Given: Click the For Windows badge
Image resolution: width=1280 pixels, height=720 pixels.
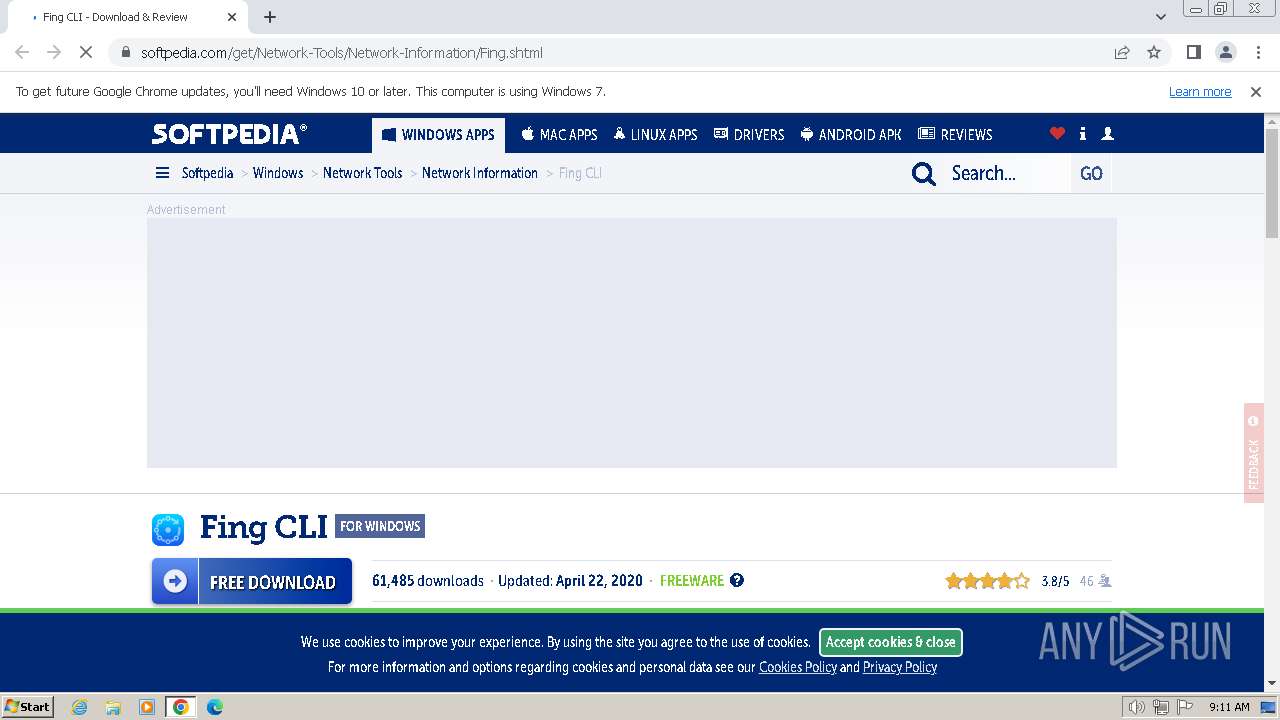Looking at the screenshot, I should pos(380,526).
